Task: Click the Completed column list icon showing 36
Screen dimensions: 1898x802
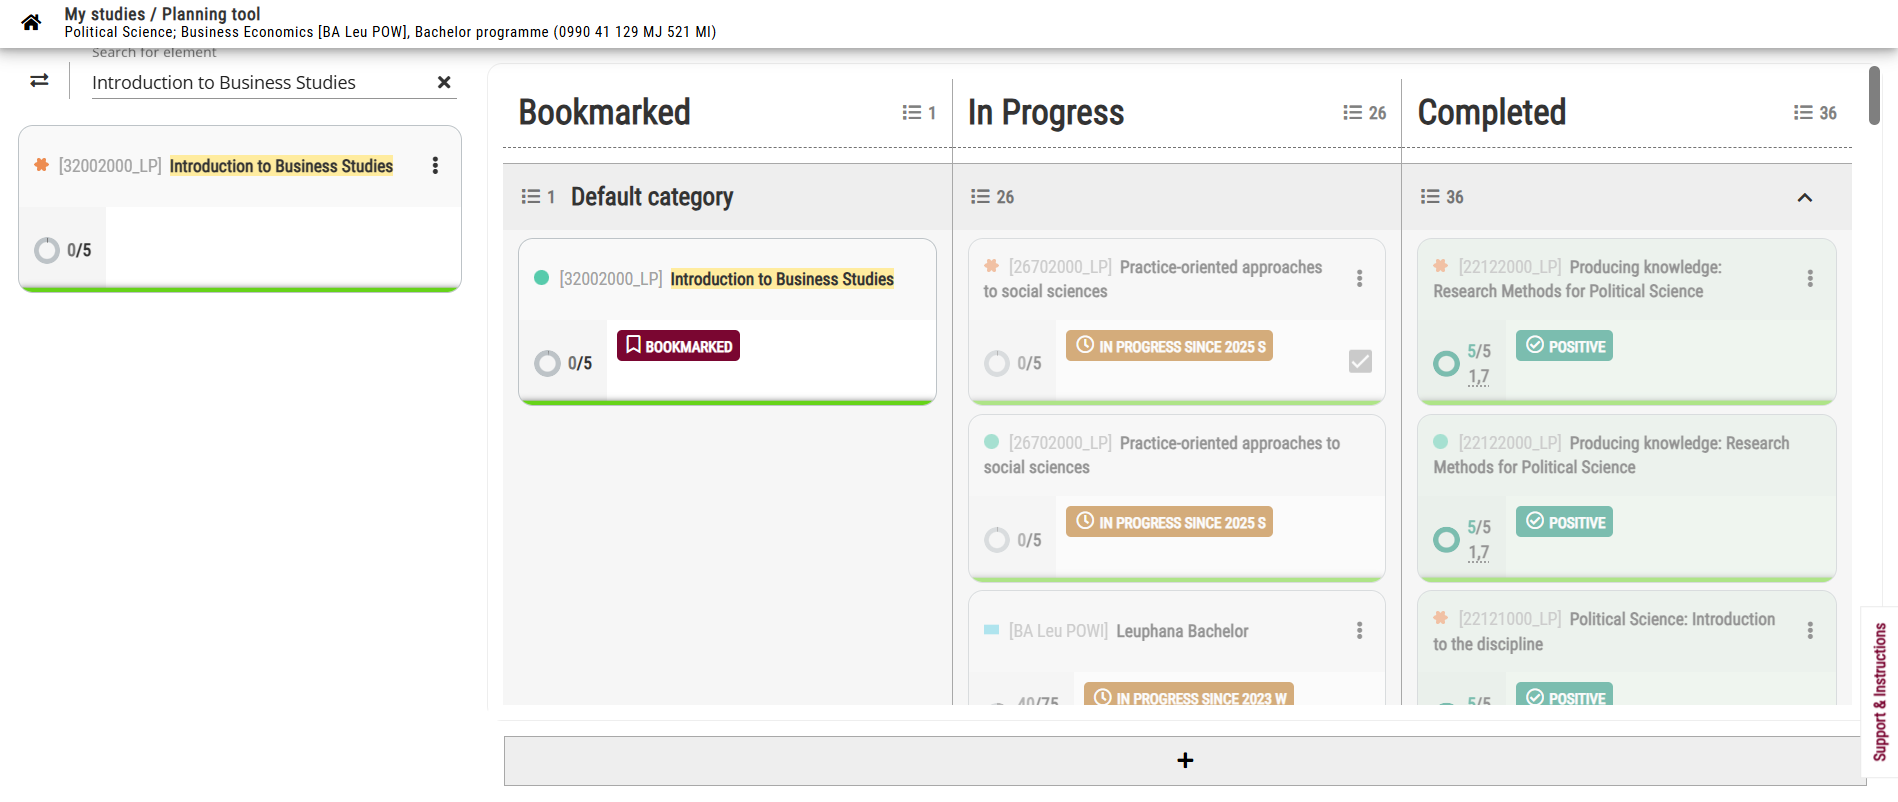Action: coord(1815,113)
